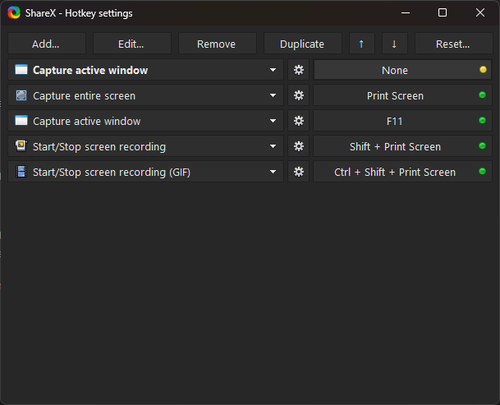This screenshot has height=405, width=500.
Task: Toggle yellow status indicator on None hotkey
Action: (x=483, y=70)
